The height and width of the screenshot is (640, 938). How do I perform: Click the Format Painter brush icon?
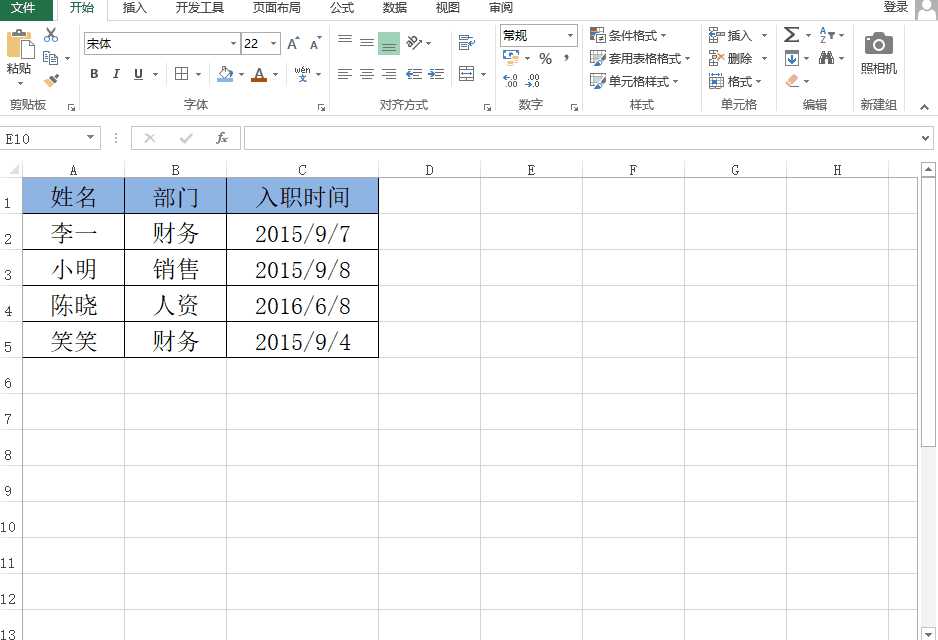[x=51, y=80]
